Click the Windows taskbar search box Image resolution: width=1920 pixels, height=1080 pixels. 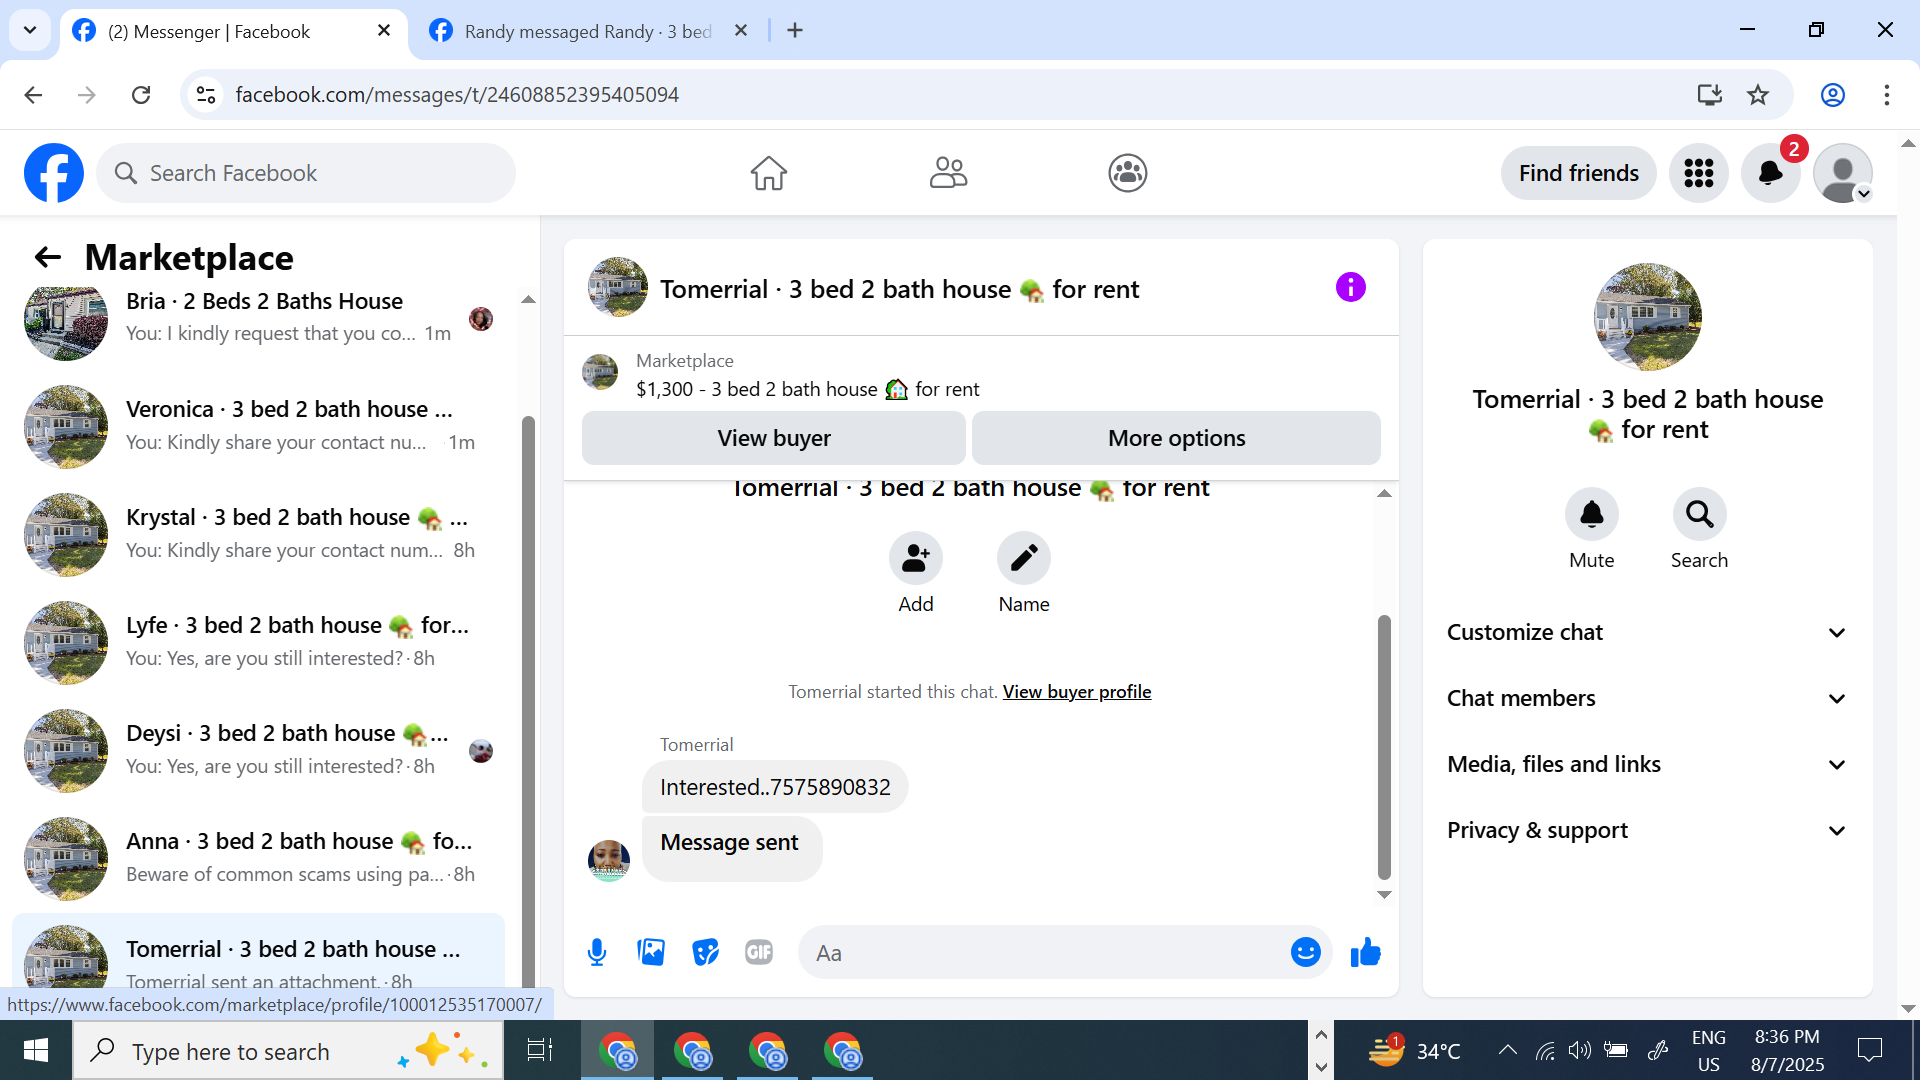(x=288, y=1051)
